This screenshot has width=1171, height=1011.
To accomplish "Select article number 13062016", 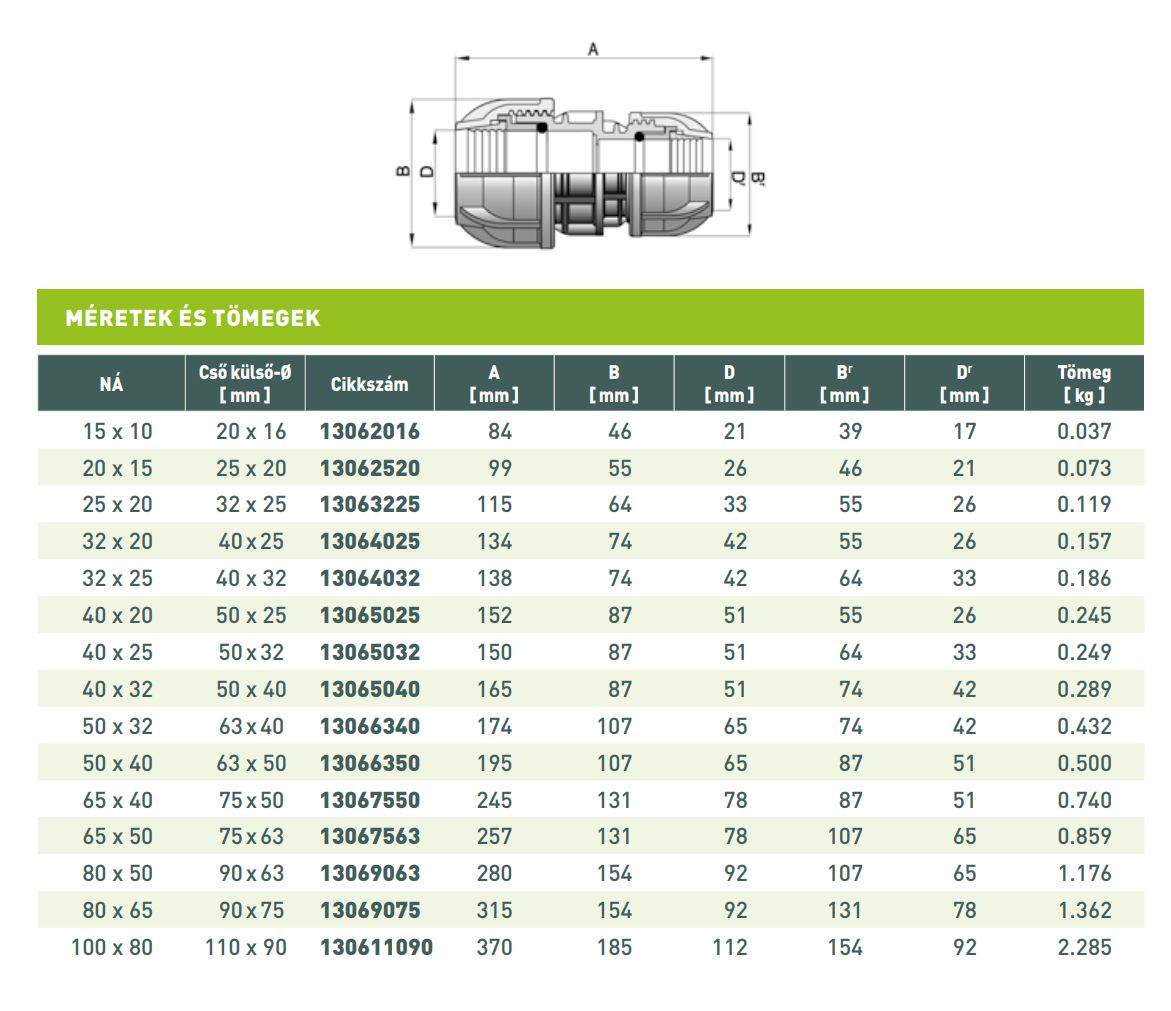I will (370, 432).
